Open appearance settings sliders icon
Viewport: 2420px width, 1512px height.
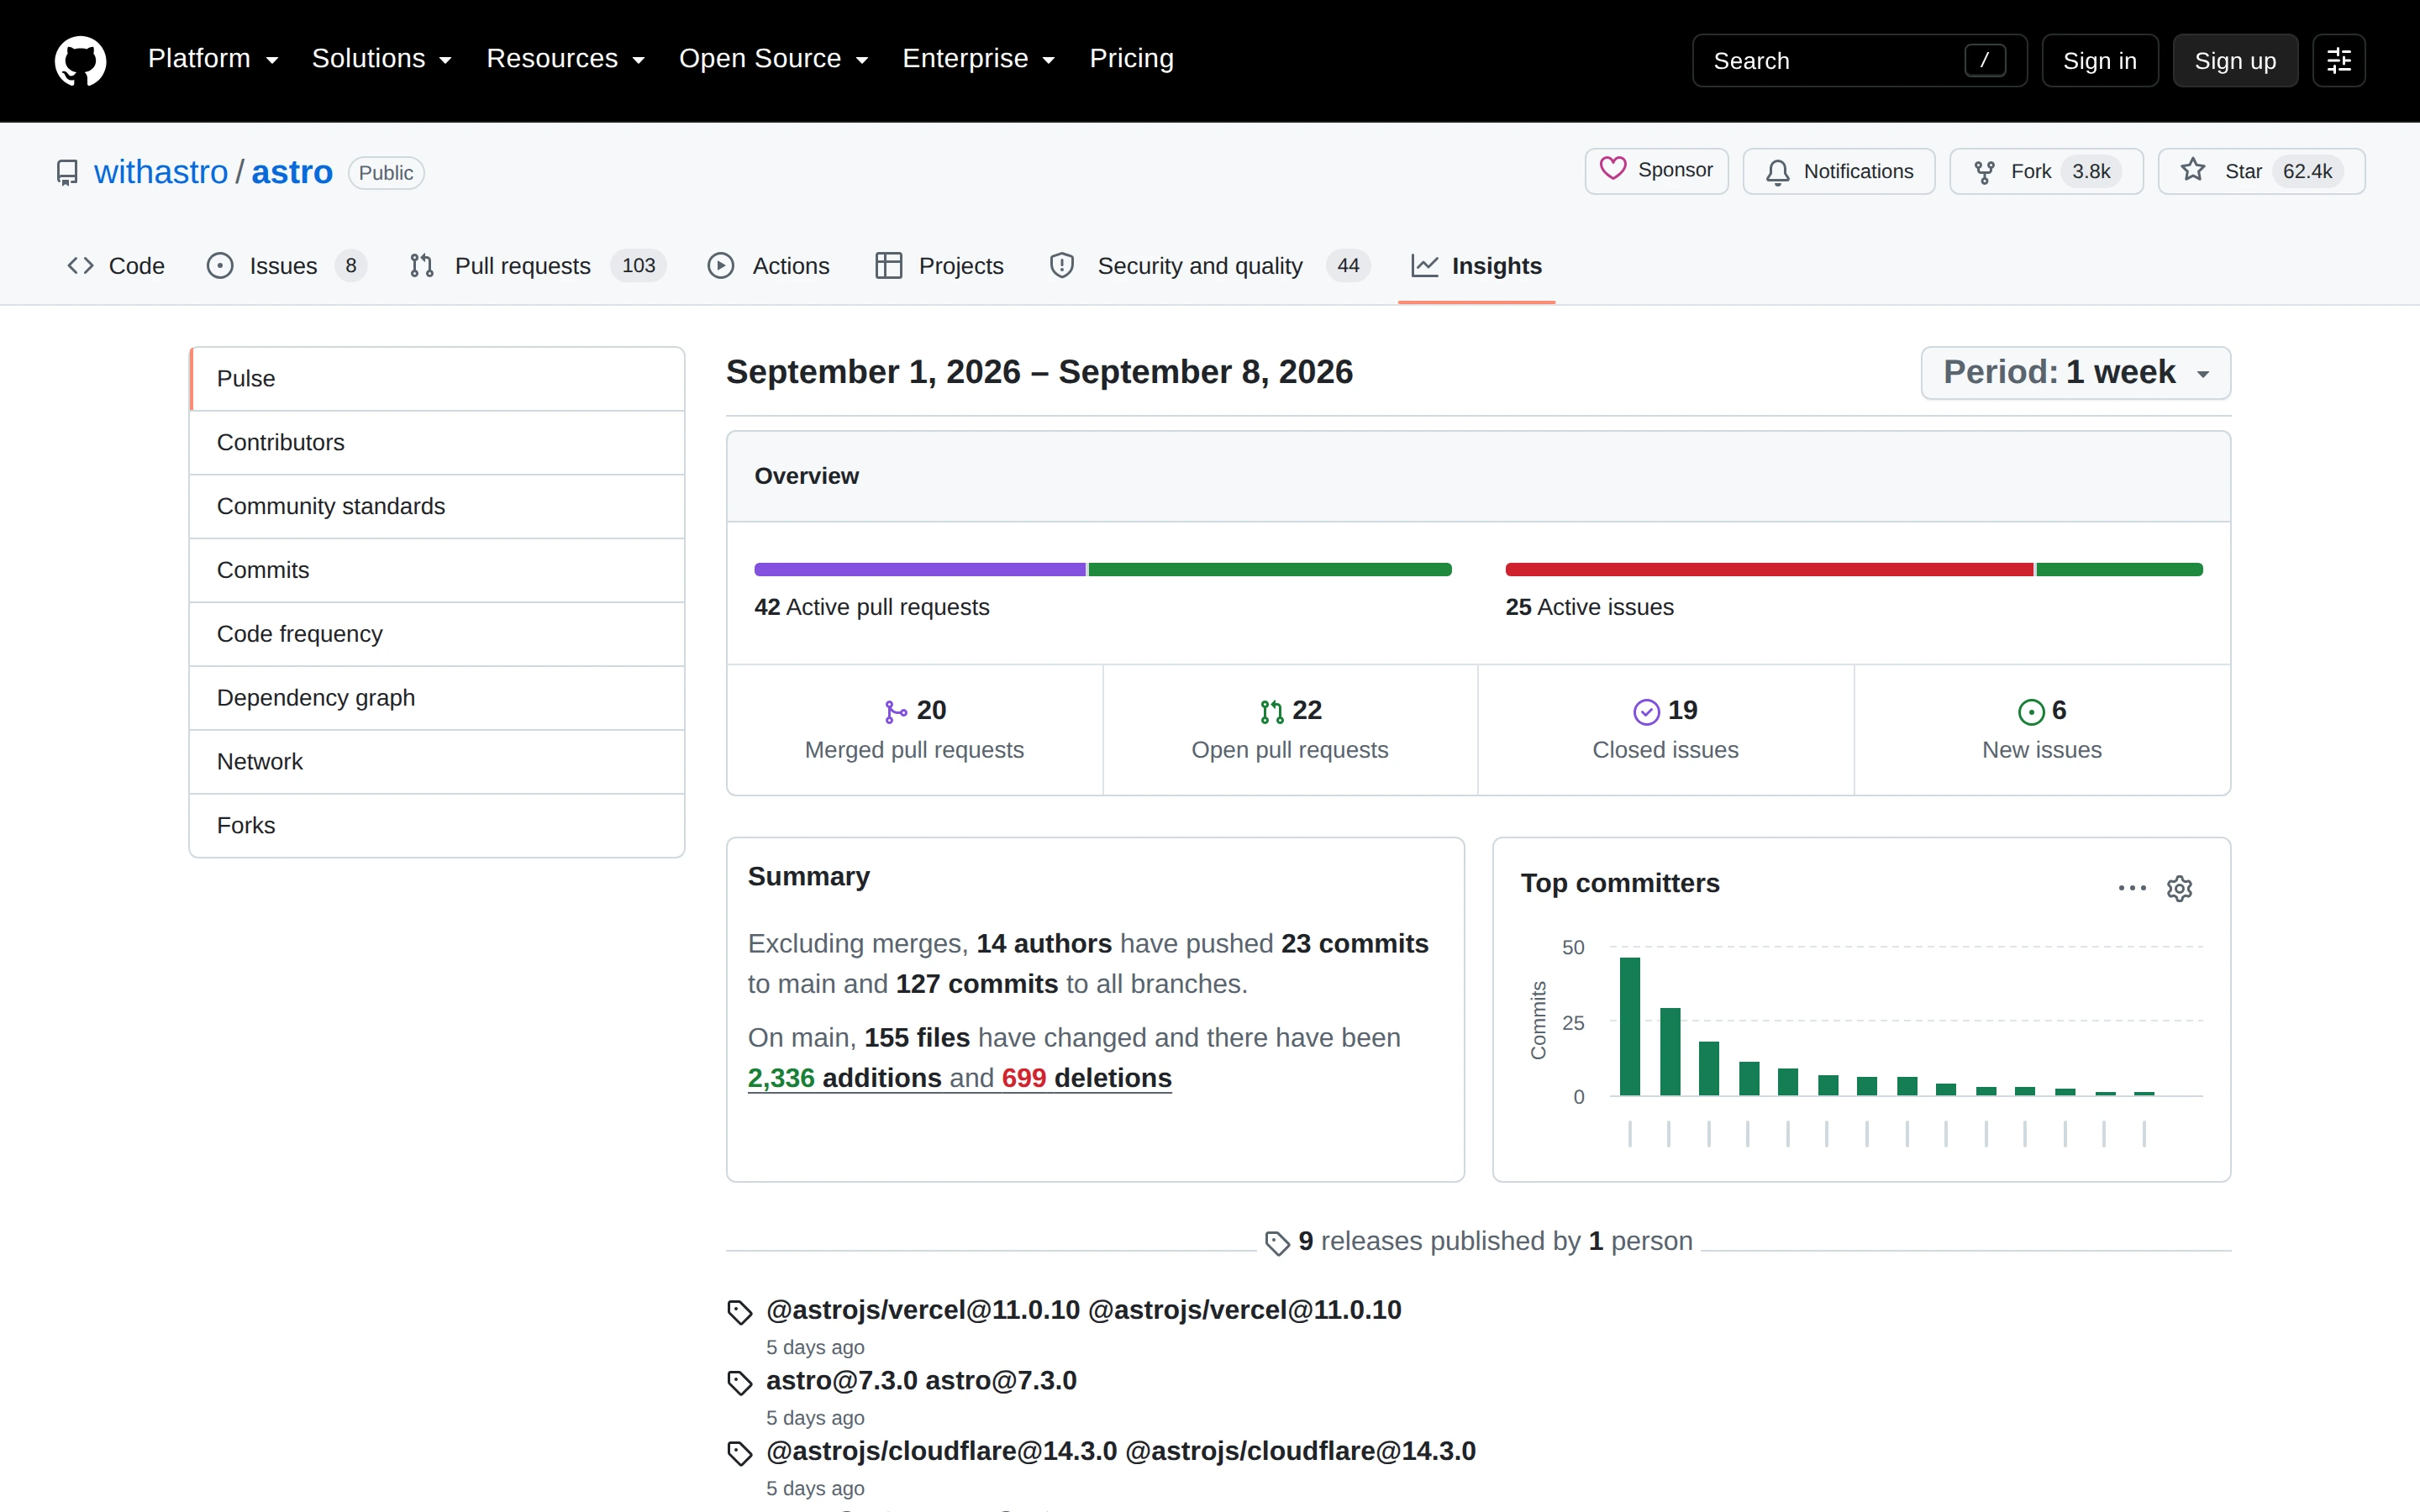(2338, 61)
